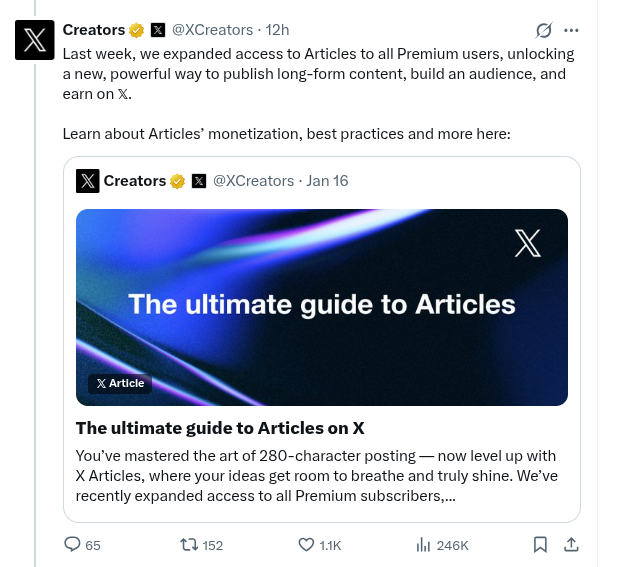This screenshot has height=567, width=625.
Task: Open the ultimate guide to Articles banner image
Action: (322, 300)
